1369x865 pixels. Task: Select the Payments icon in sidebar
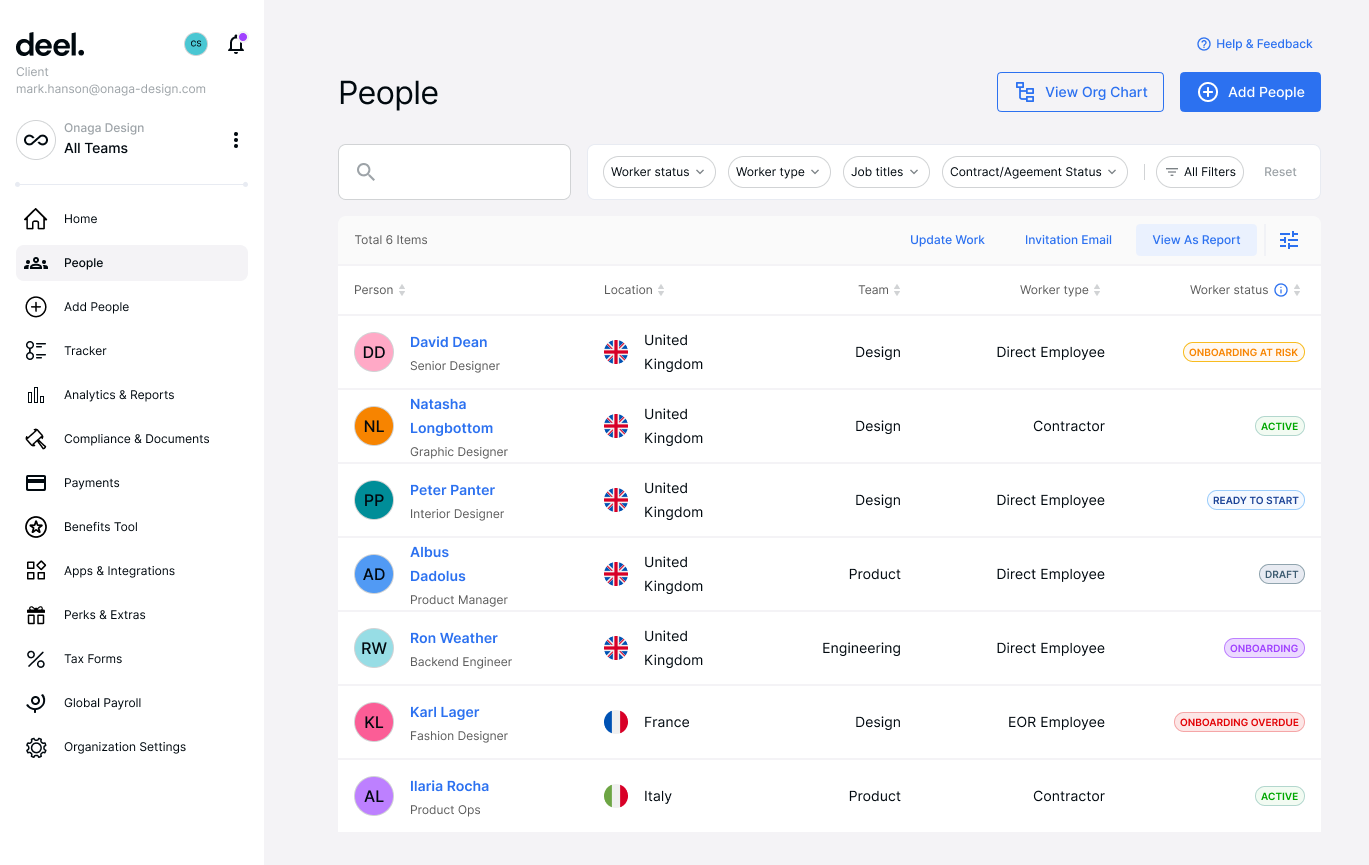click(x=36, y=482)
